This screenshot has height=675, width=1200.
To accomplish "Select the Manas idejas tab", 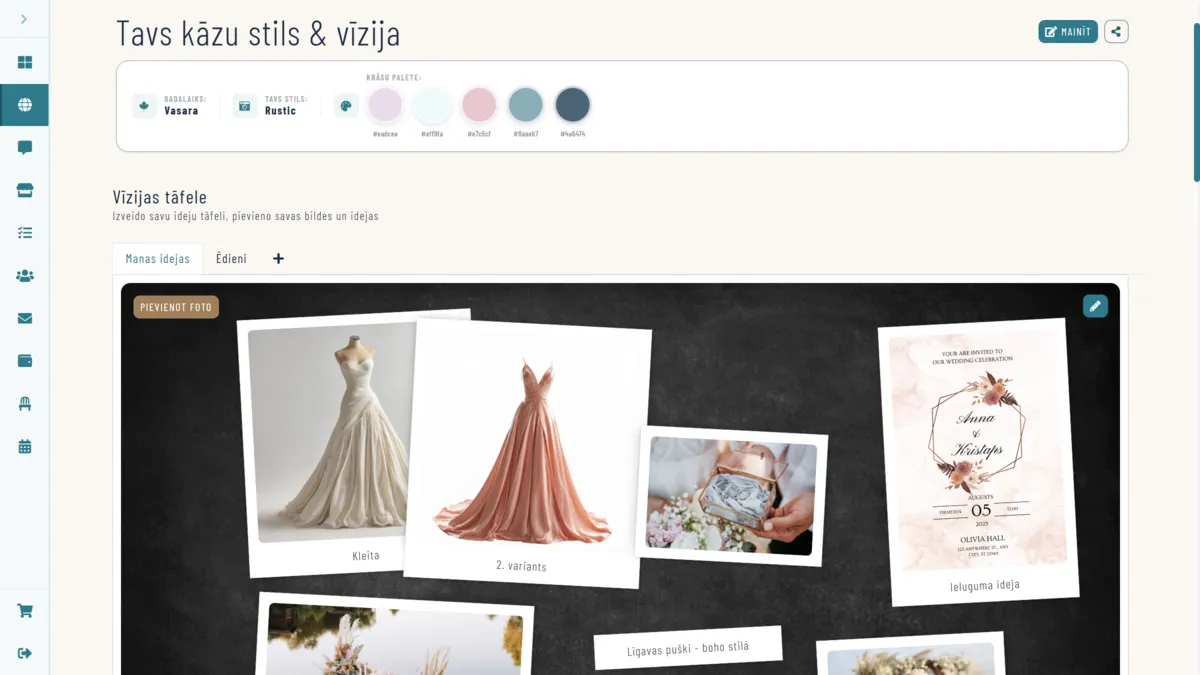I will click(x=157, y=259).
